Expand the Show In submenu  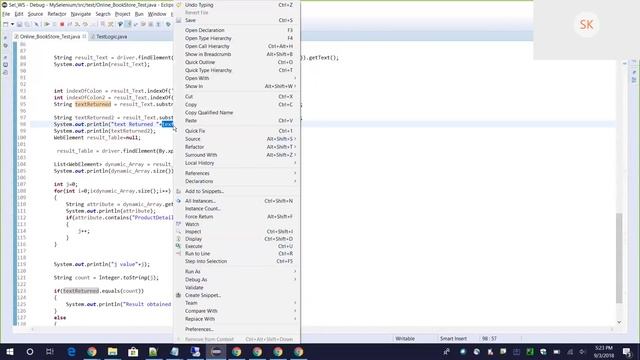[237, 86]
